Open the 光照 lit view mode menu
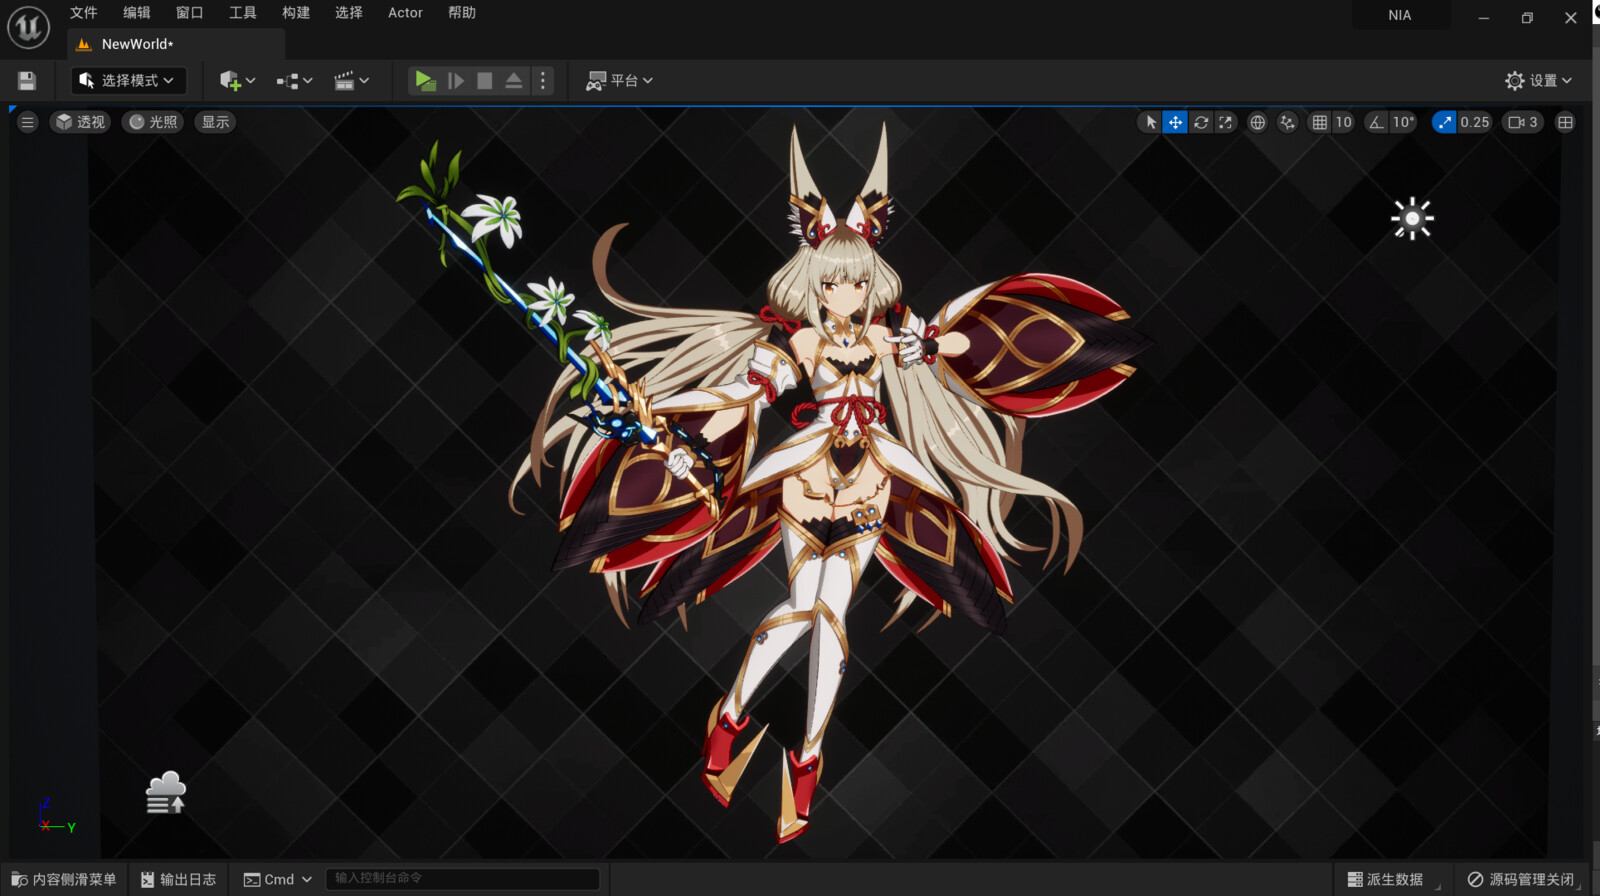Screen dimensions: 1600x896 pyautogui.click(x=153, y=122)
